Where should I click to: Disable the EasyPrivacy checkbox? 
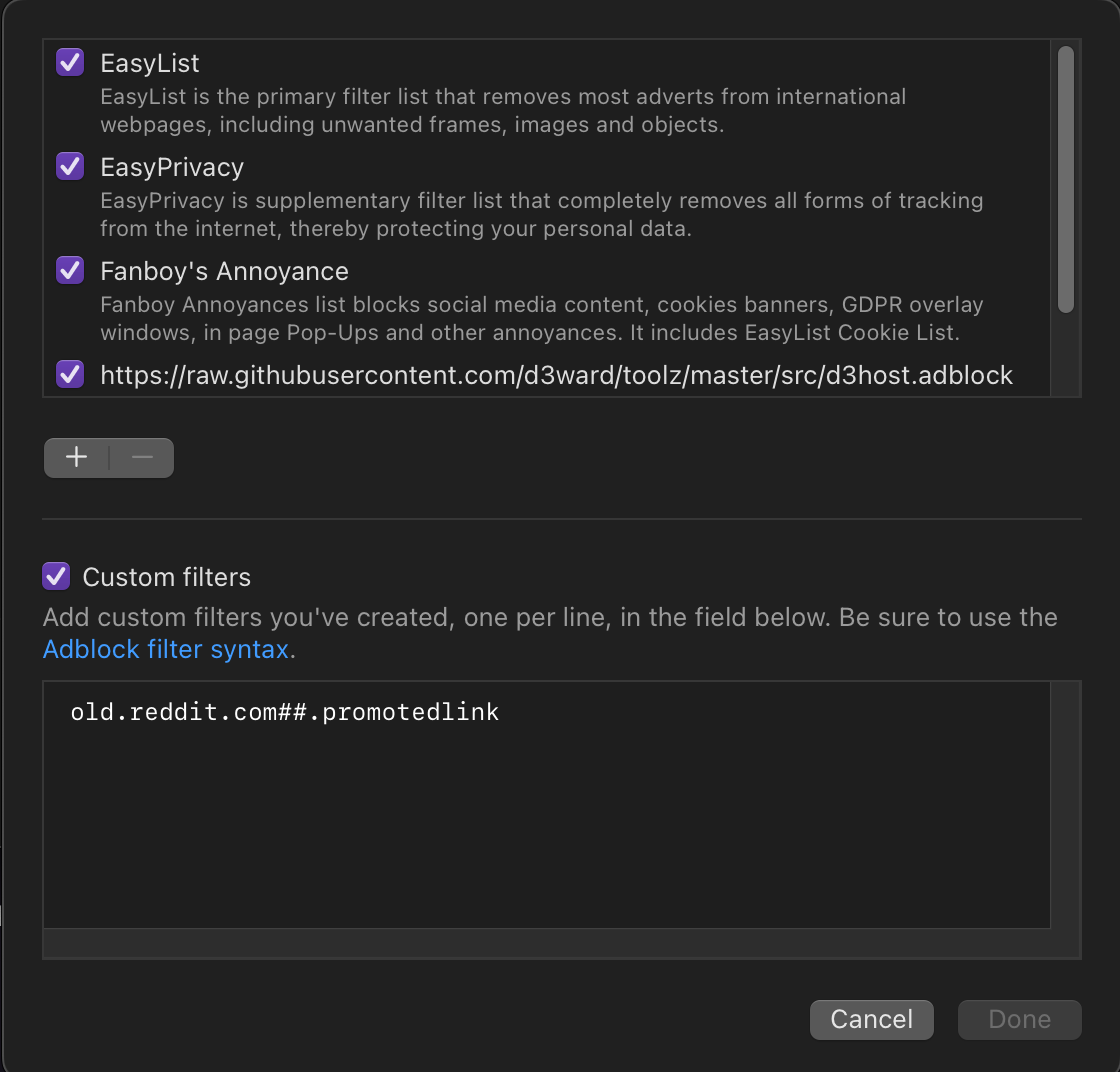(70, 166)
